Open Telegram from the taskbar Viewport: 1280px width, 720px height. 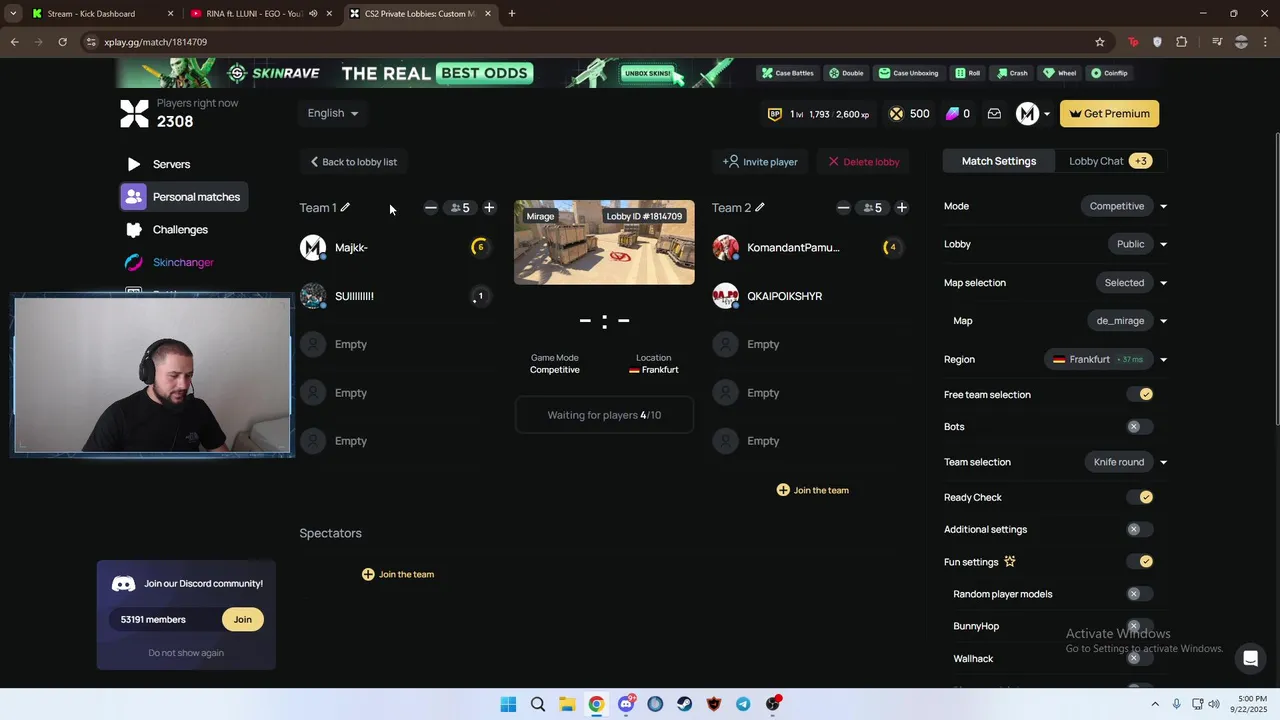tap(743, 704)
